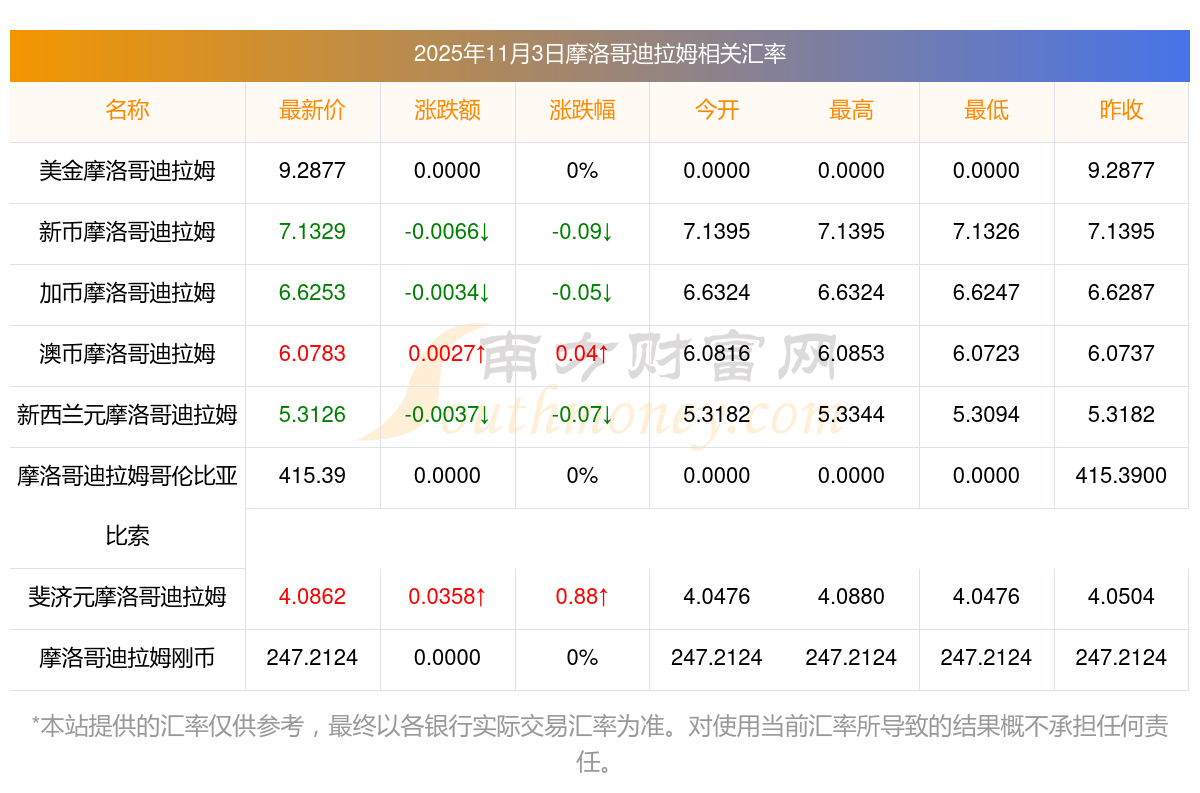
Task: Click the 最高 column header
Action: [x=851, y=110]
